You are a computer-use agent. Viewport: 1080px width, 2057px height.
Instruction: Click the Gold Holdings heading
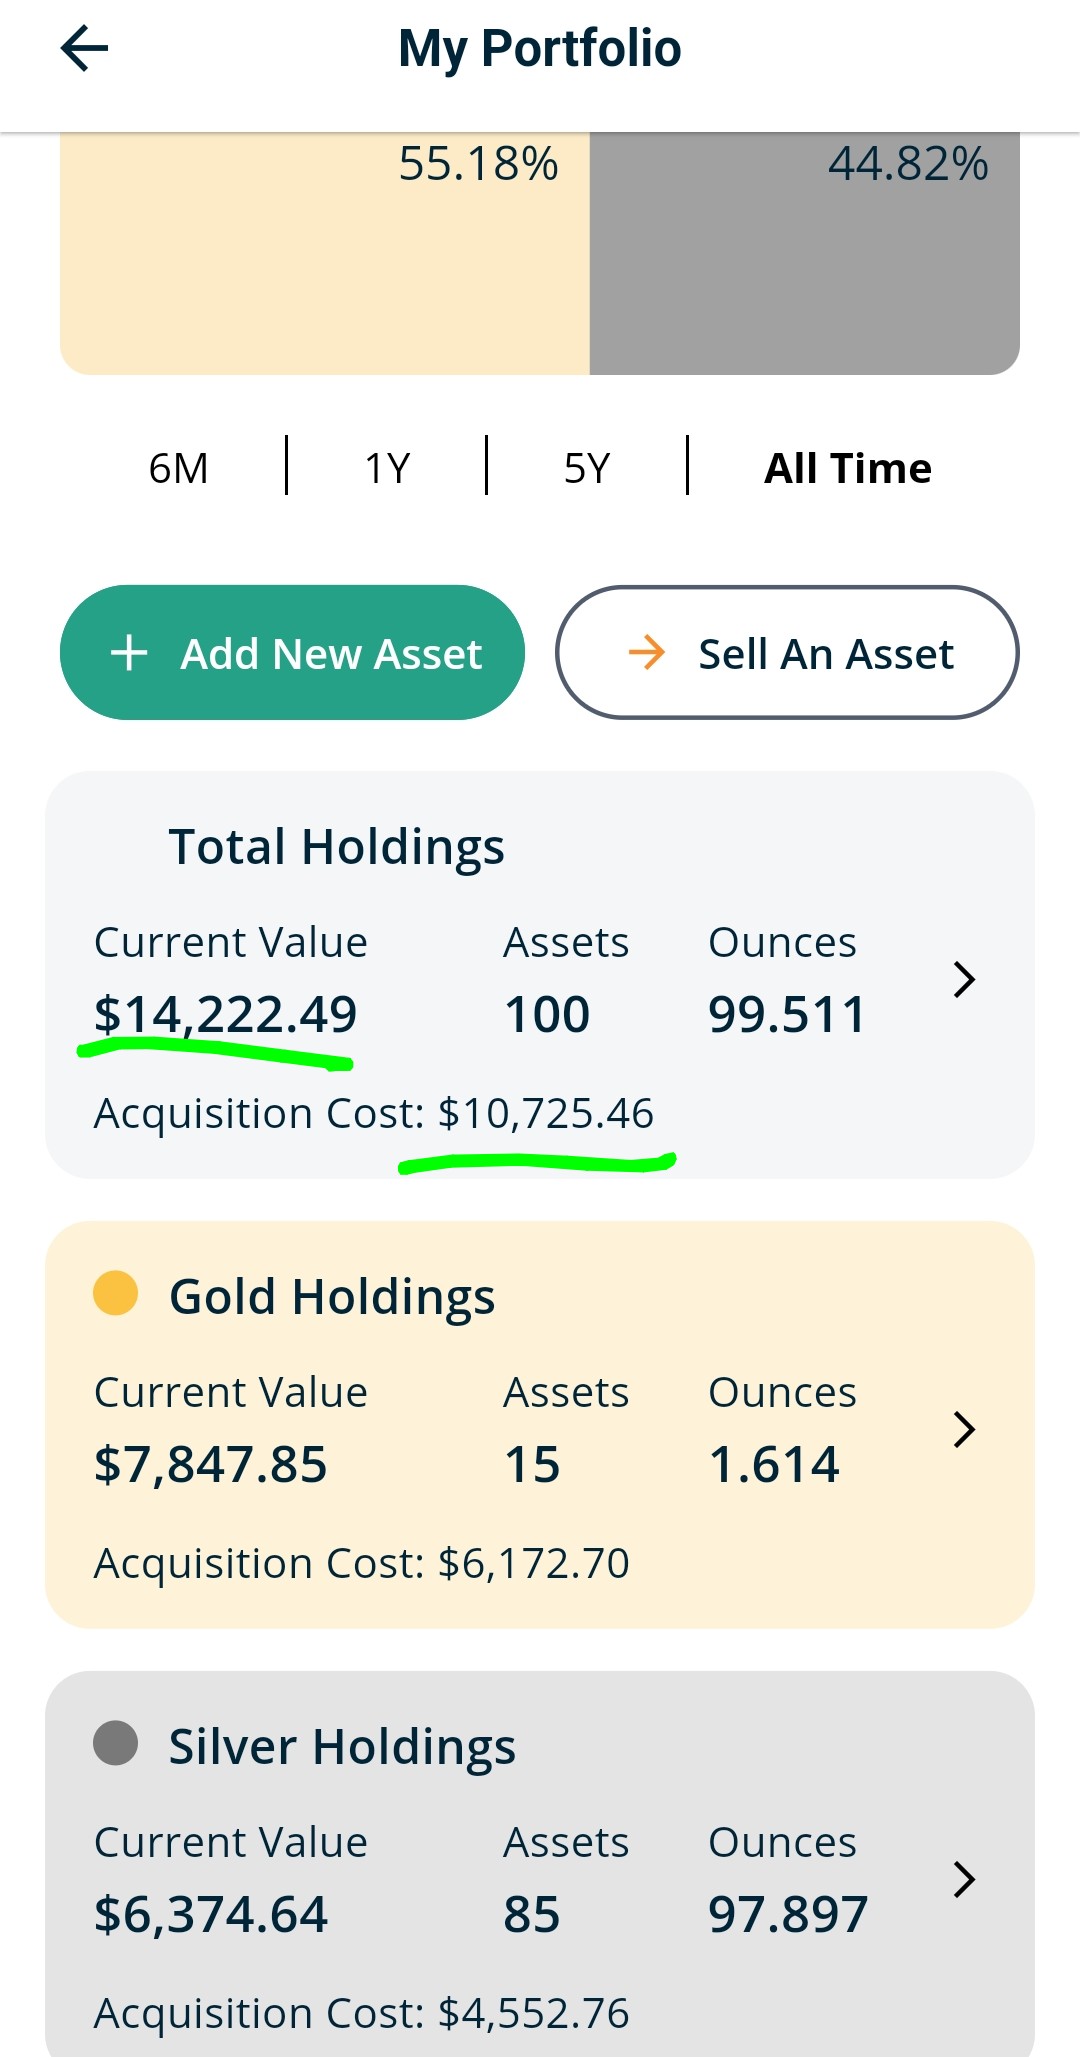point(332,1296)
